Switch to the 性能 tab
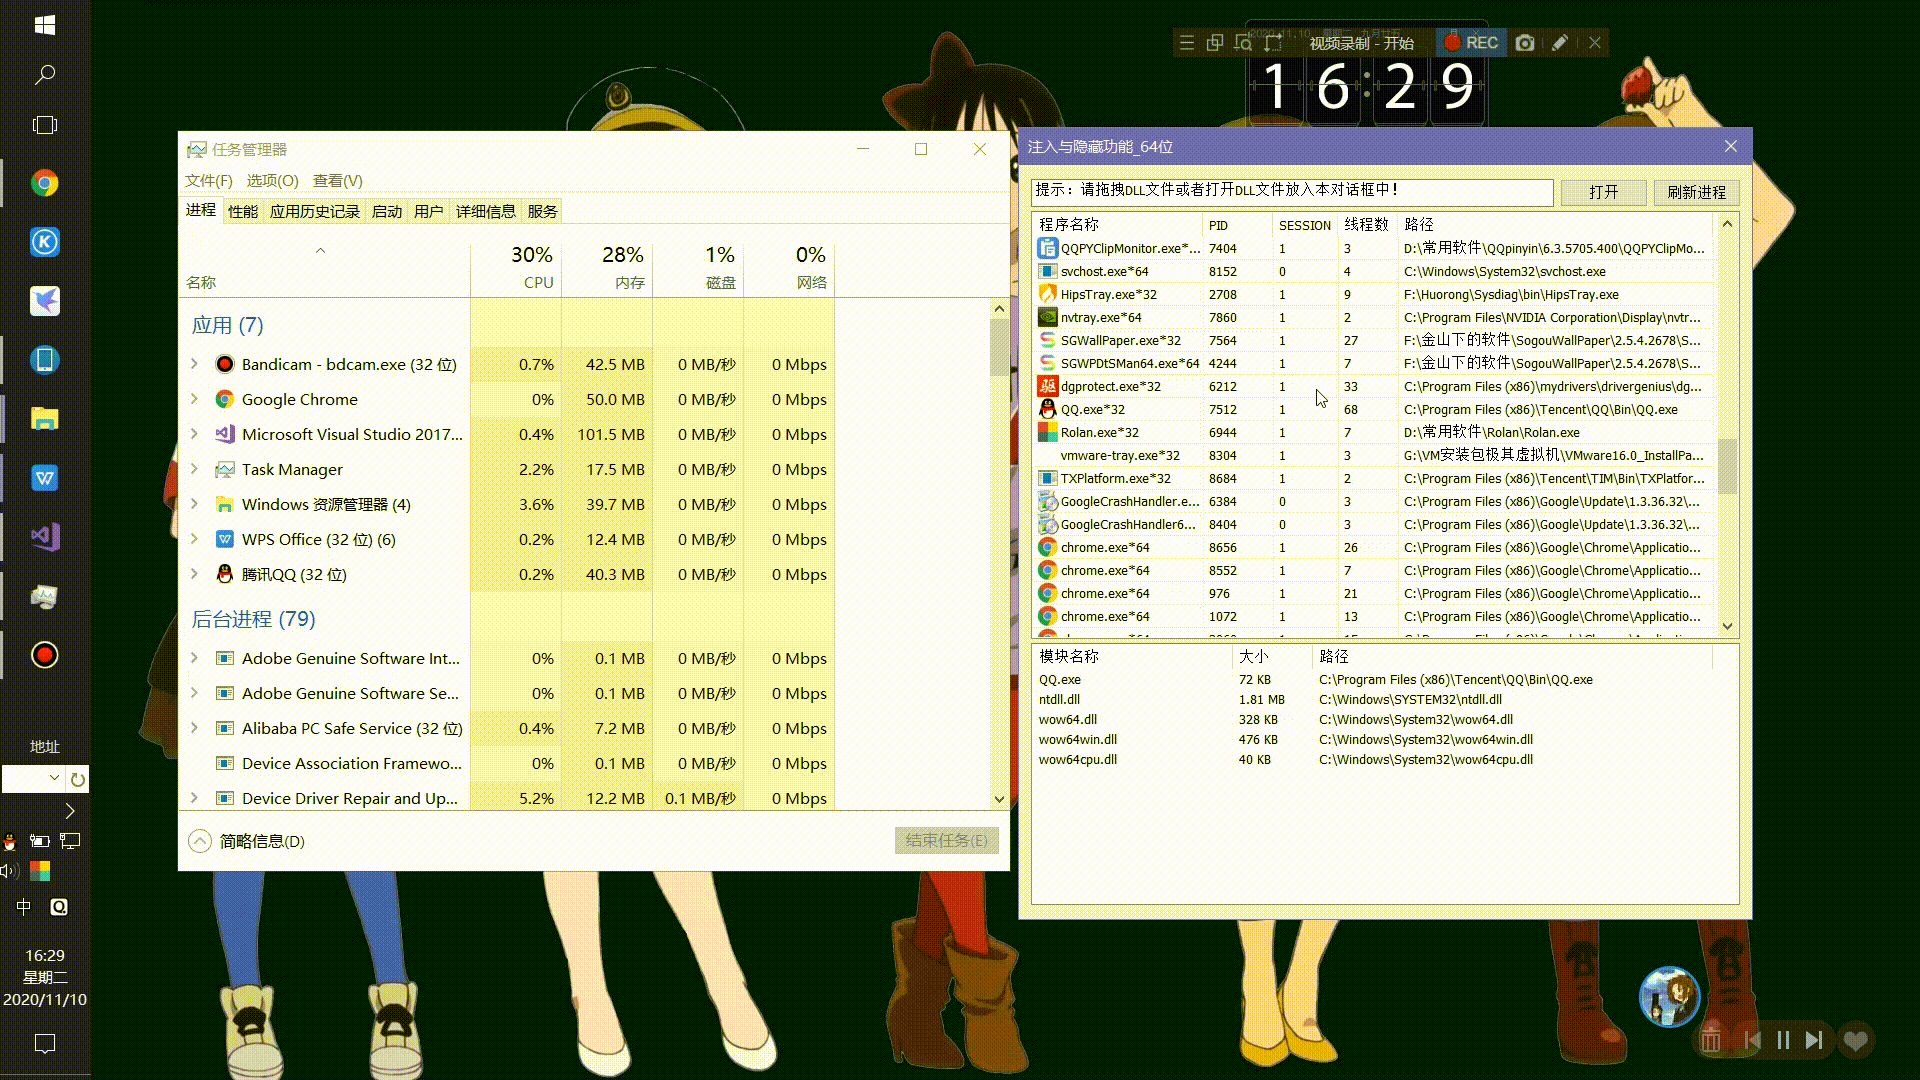 [242, 211]
